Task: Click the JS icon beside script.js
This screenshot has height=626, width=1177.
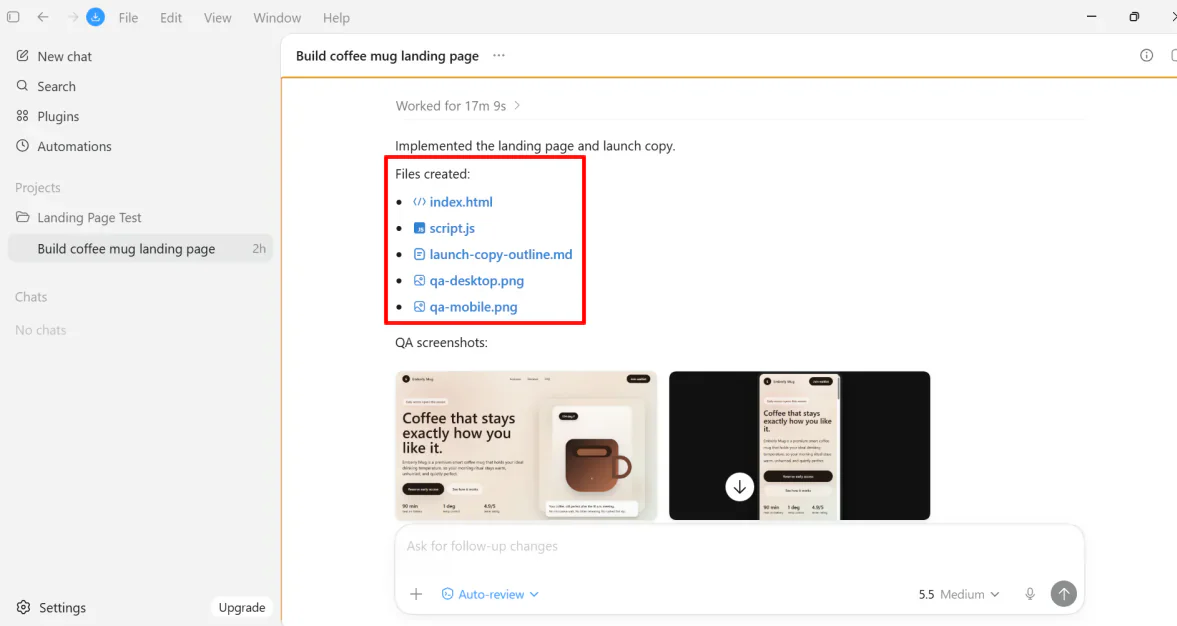Action: (420, 228)
